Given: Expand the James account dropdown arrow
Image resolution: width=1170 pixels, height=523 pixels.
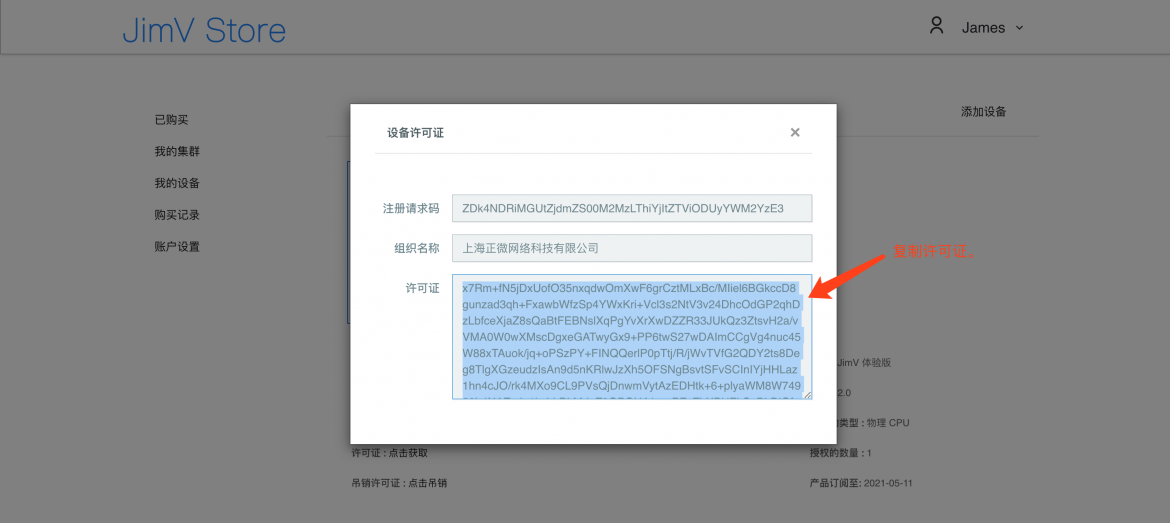Looking at the screenshot, I should tap(1019, 28).
